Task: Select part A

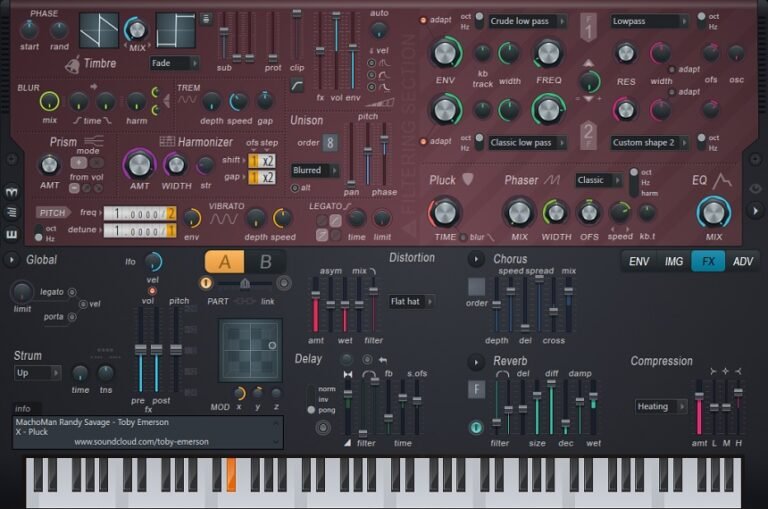Action: [225, 262]
